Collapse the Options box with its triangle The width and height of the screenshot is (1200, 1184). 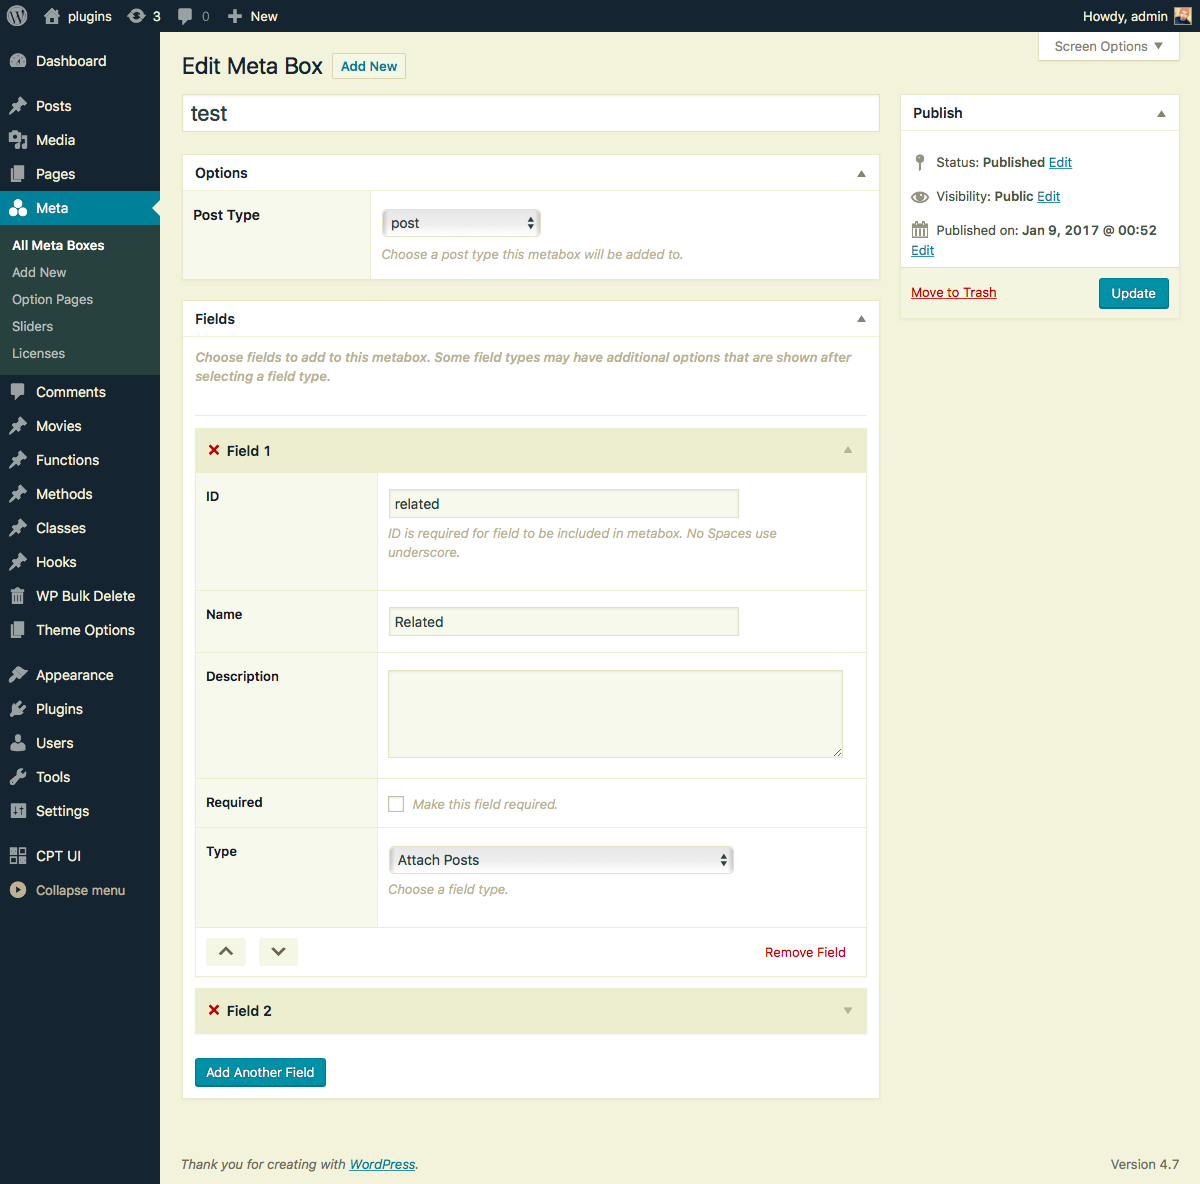point(861,174)
